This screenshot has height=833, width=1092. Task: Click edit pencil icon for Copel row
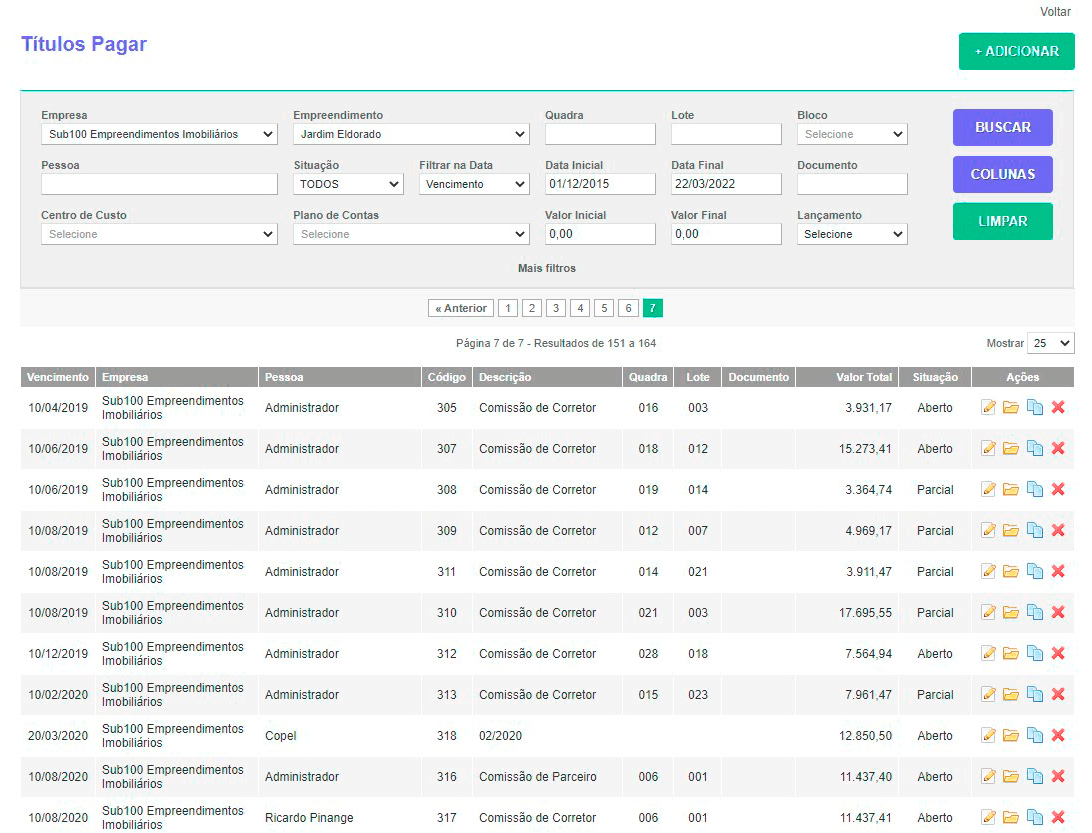click(x=989, y=736)
